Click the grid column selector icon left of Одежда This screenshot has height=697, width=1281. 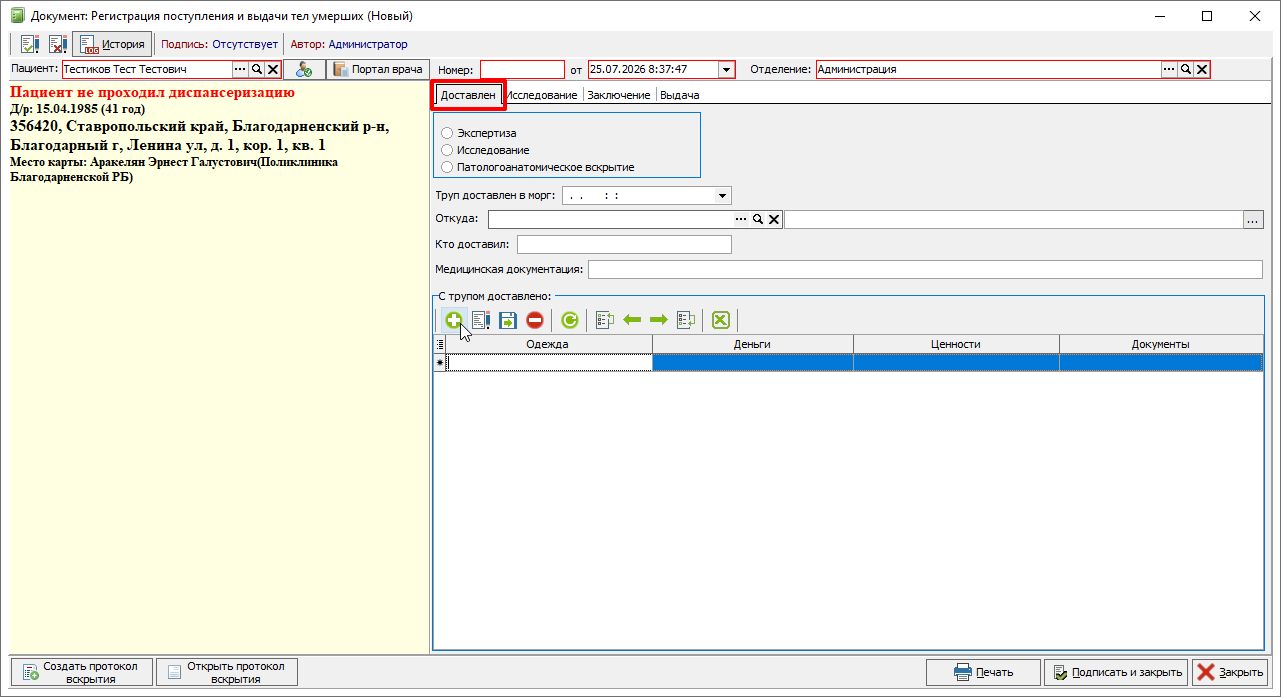click(x=439, y=344)
